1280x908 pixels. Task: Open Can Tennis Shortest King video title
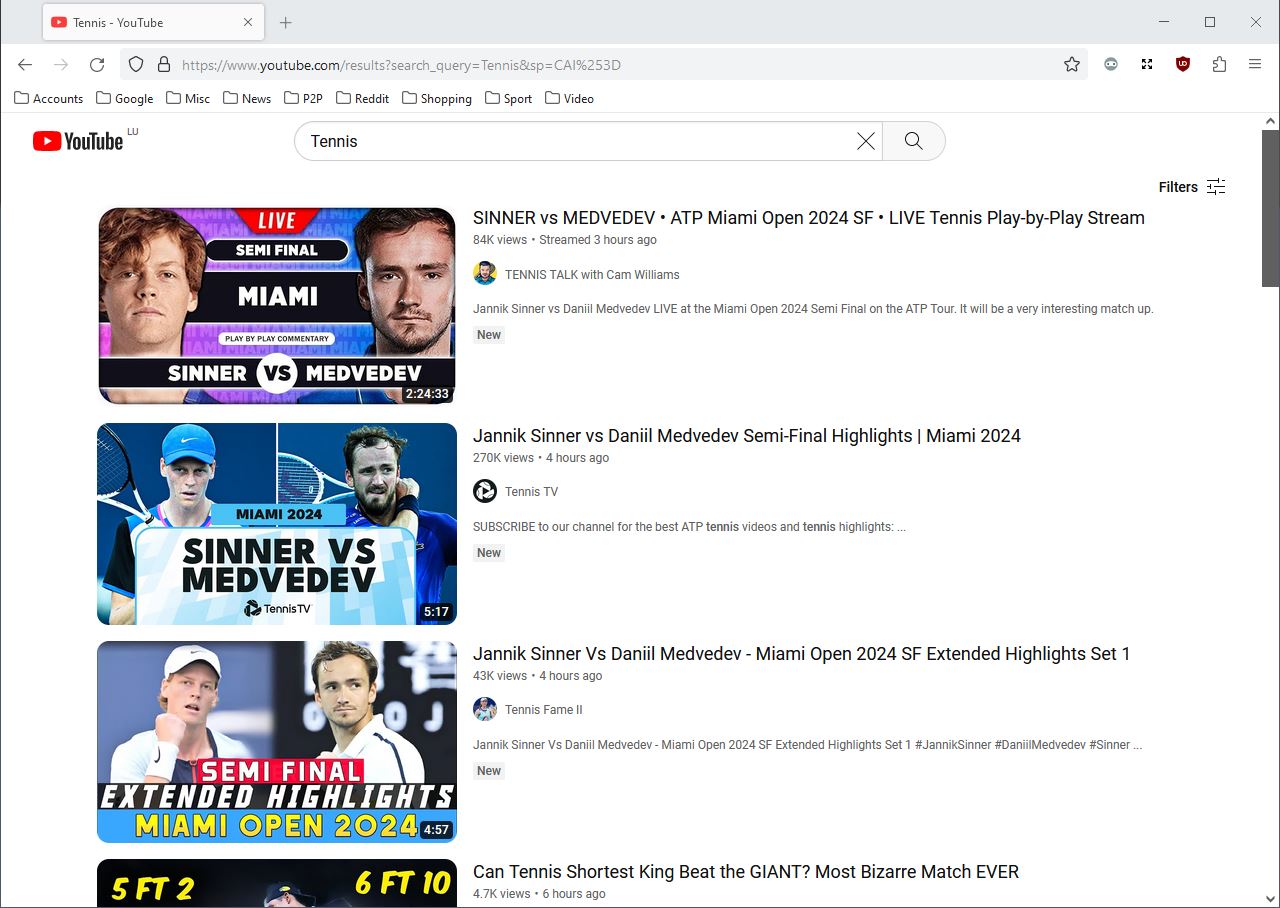(746, 872)
